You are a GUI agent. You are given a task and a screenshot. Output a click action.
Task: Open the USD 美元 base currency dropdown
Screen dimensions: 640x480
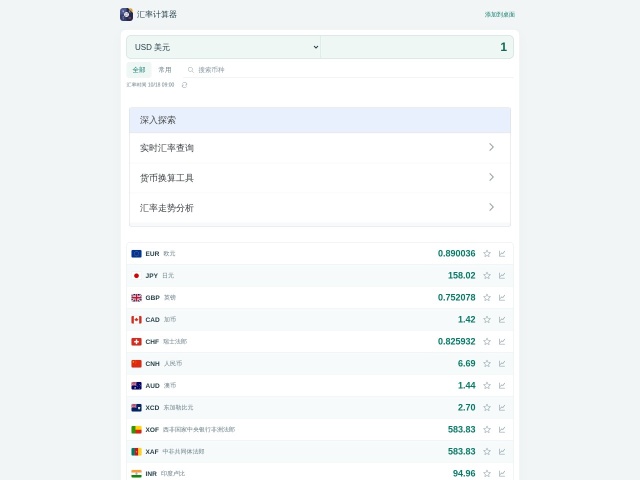click(x=223, y=47)
